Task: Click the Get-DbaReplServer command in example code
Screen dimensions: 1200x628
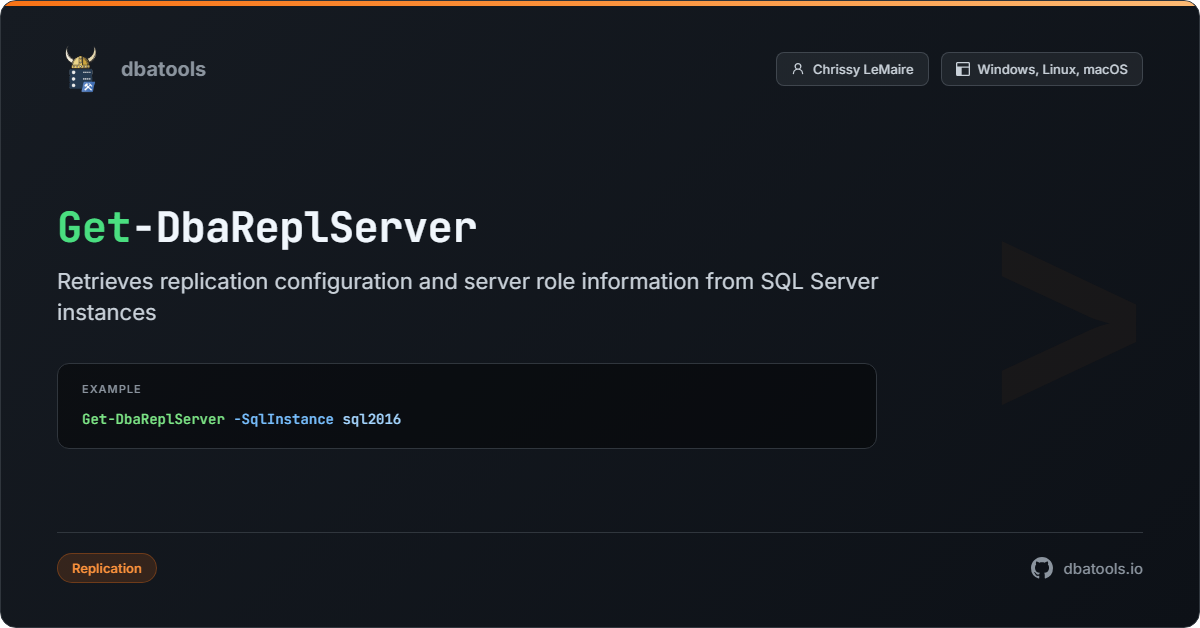Action: 153,419
